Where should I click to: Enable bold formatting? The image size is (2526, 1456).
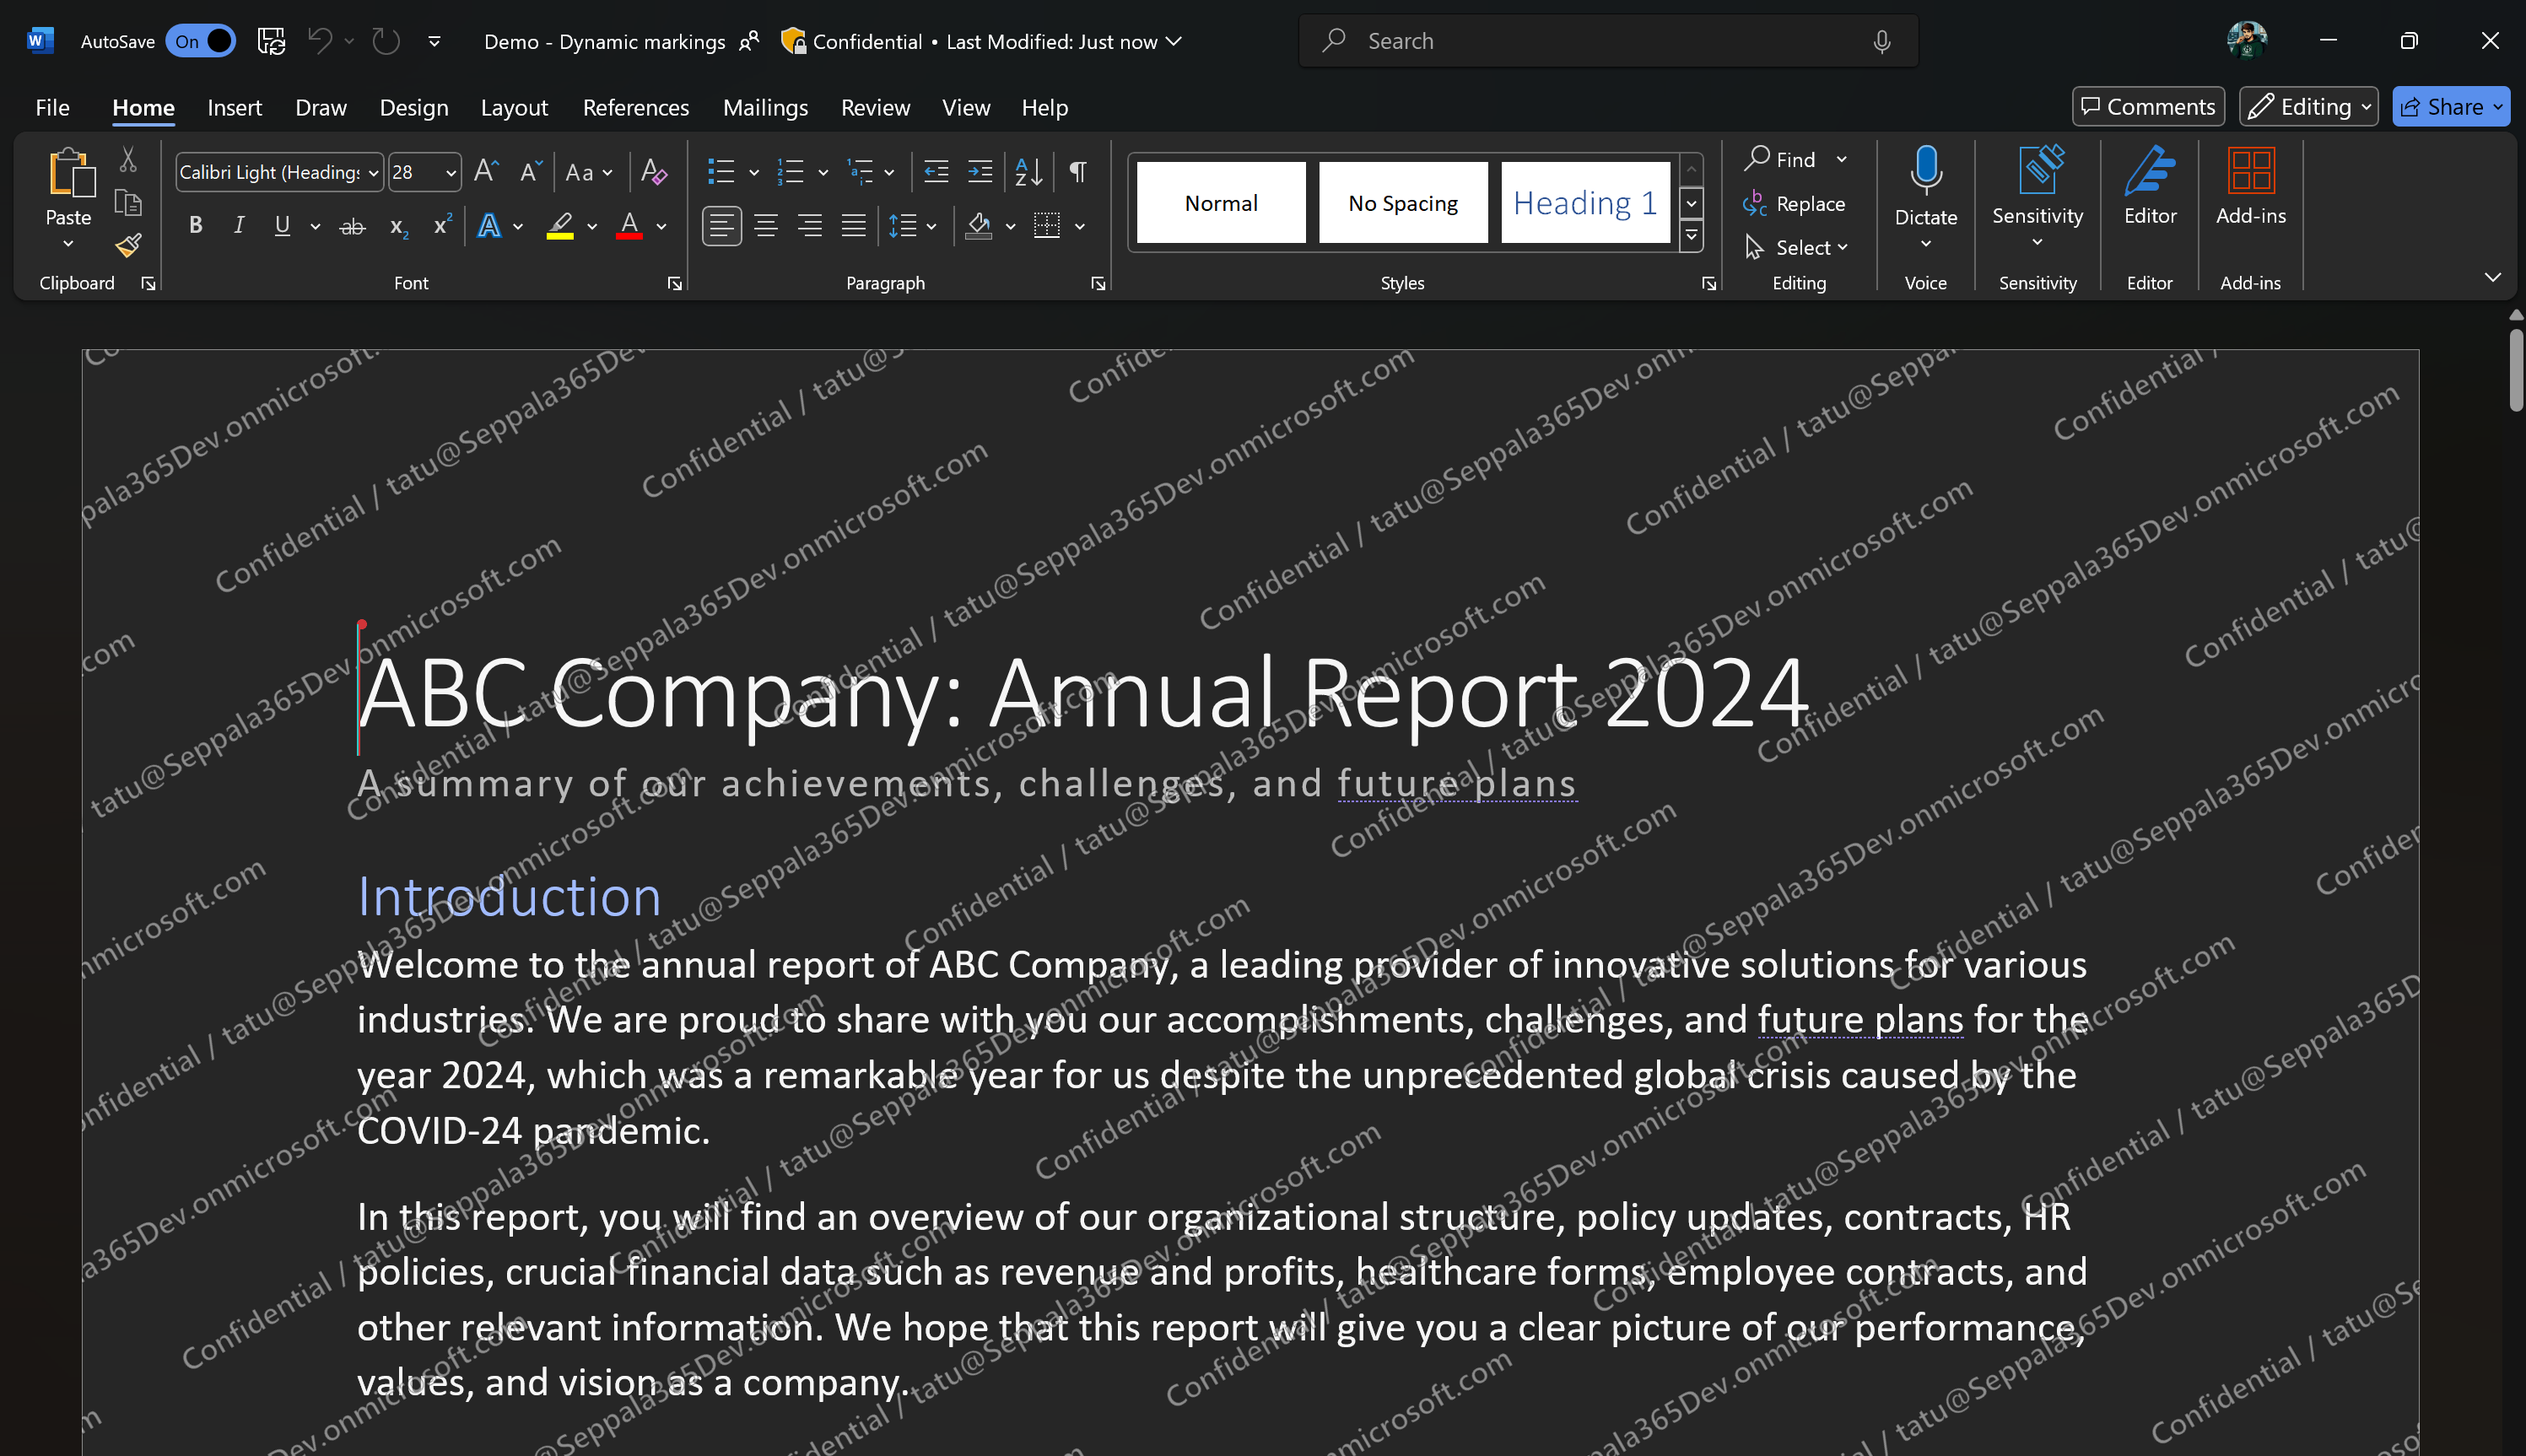pos(194,225)
